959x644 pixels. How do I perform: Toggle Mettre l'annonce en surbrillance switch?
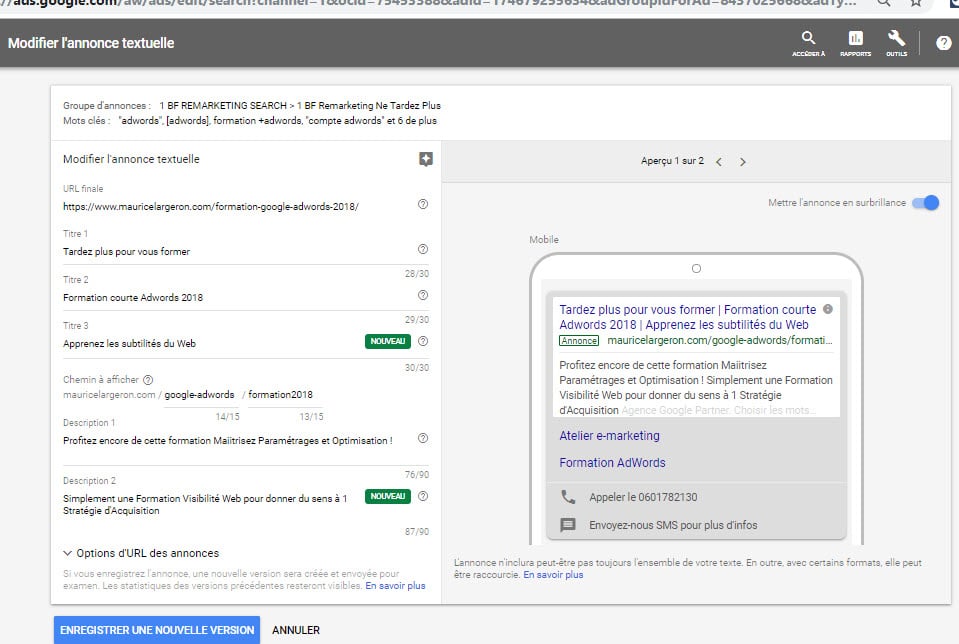click(x=925, y=202)
